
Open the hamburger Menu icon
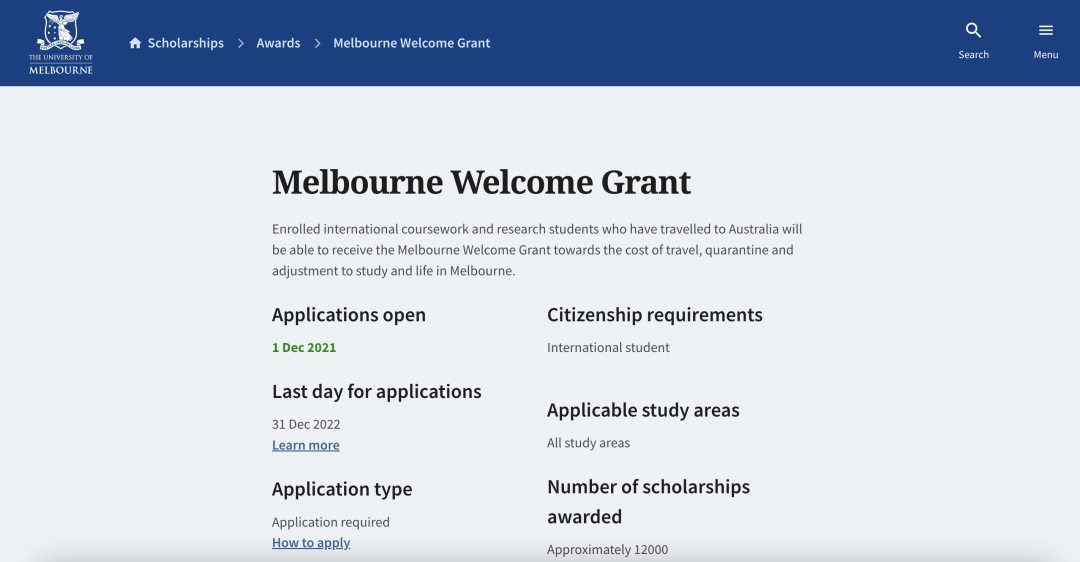[x=1045, y=31]
